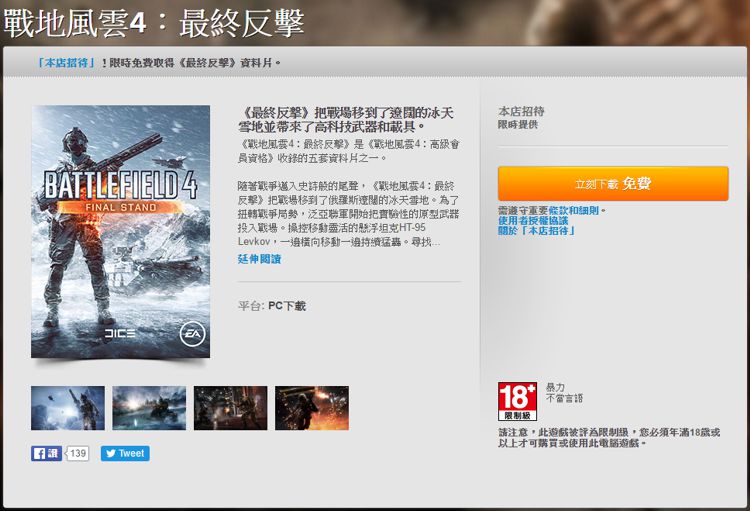This screenshot has height=511, width=750.
Task: Click the Facebook like button
Action: pos(46,454)
